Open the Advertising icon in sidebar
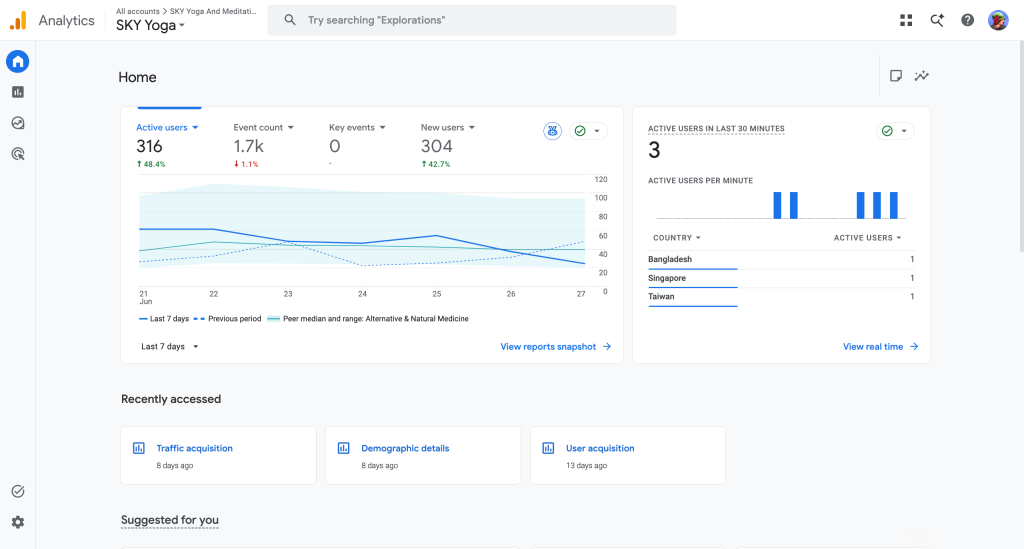 [18, 154]
